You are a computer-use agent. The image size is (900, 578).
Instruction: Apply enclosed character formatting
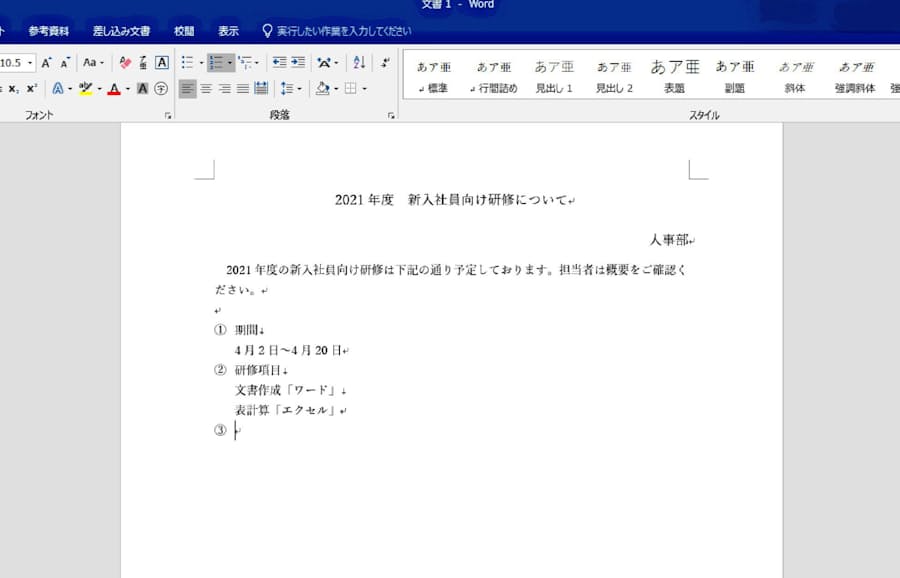pos(161,89)
